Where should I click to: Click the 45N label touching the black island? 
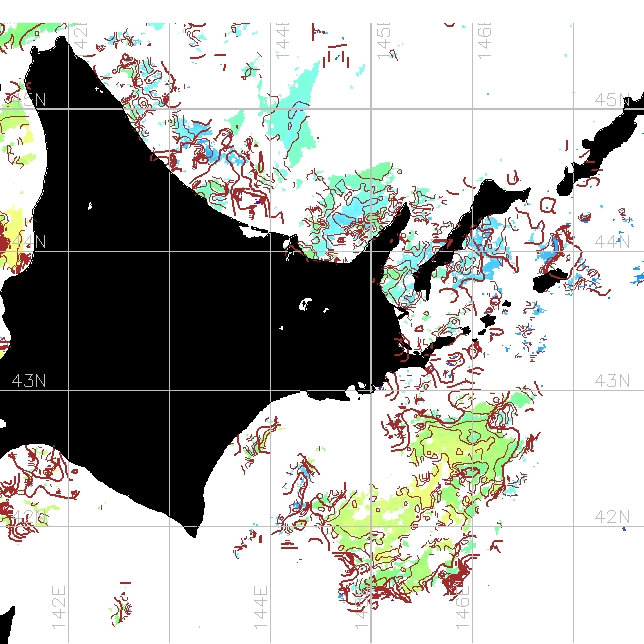tap(612, 99)
